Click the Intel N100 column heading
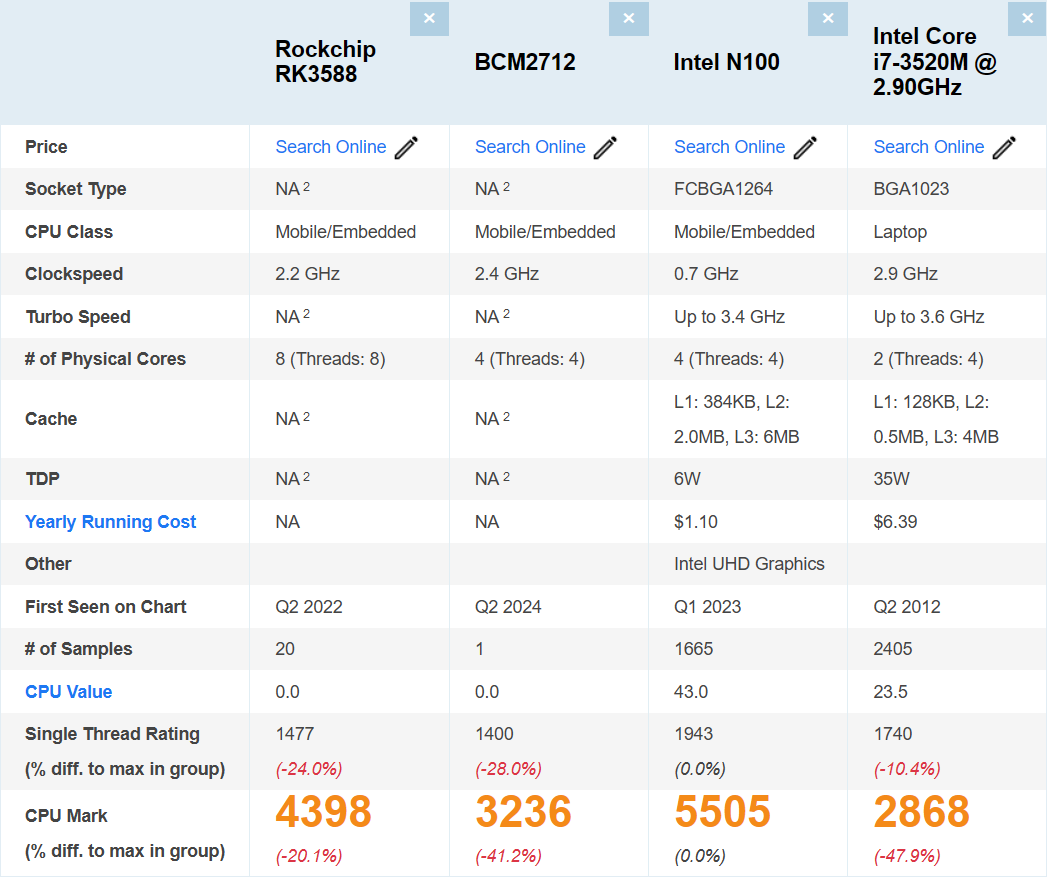This screenshot has width=1047, height=877. coord(726,62)
